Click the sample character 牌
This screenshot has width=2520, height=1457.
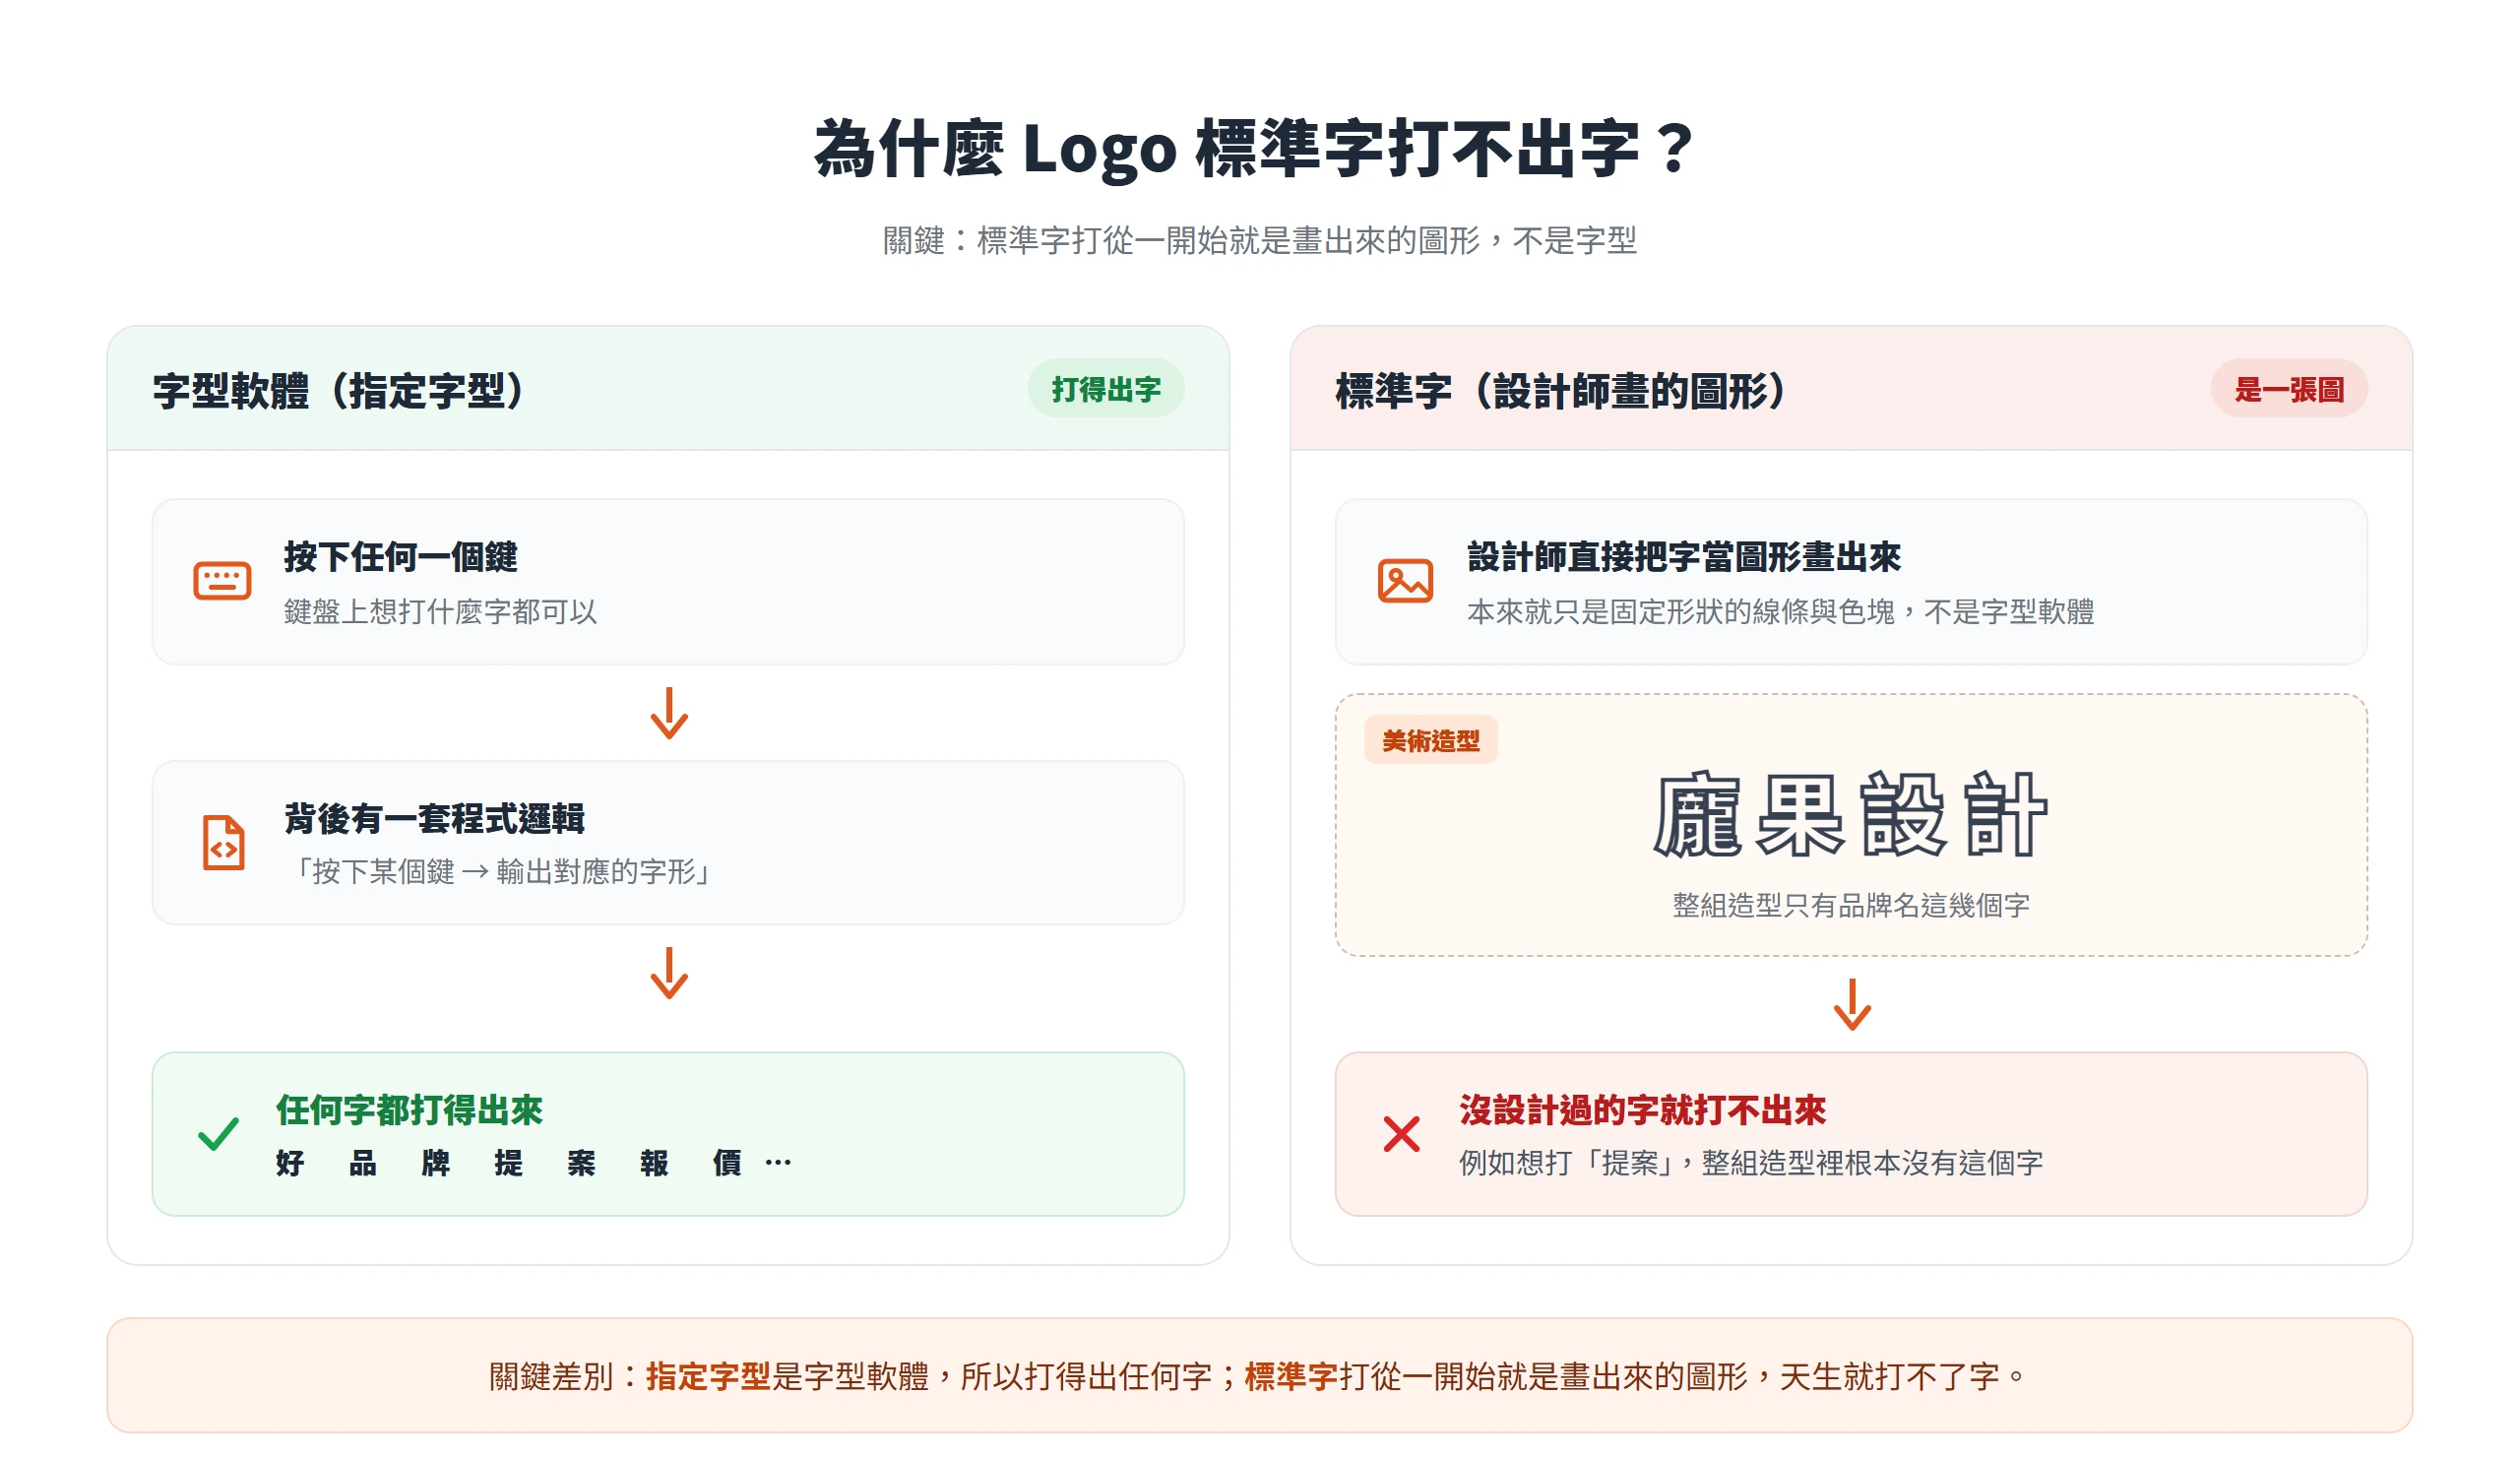[x=436, y=1162]
